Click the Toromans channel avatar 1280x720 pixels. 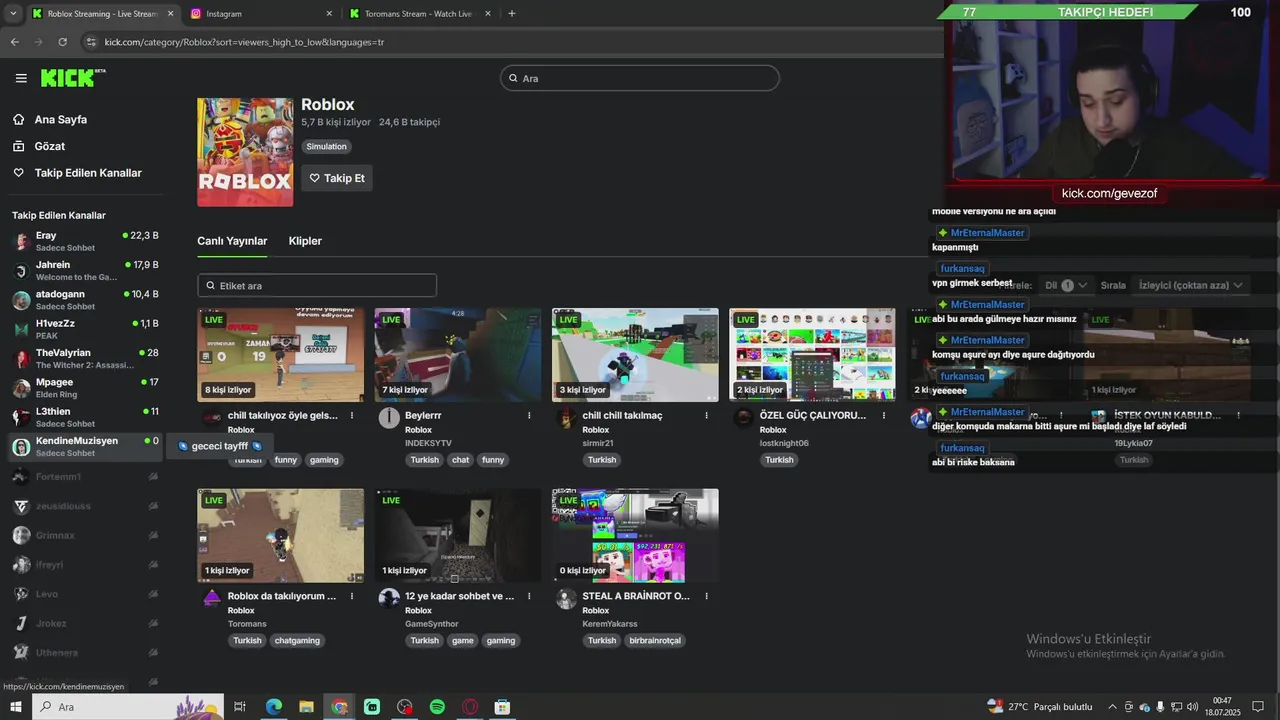coord(212,599)
